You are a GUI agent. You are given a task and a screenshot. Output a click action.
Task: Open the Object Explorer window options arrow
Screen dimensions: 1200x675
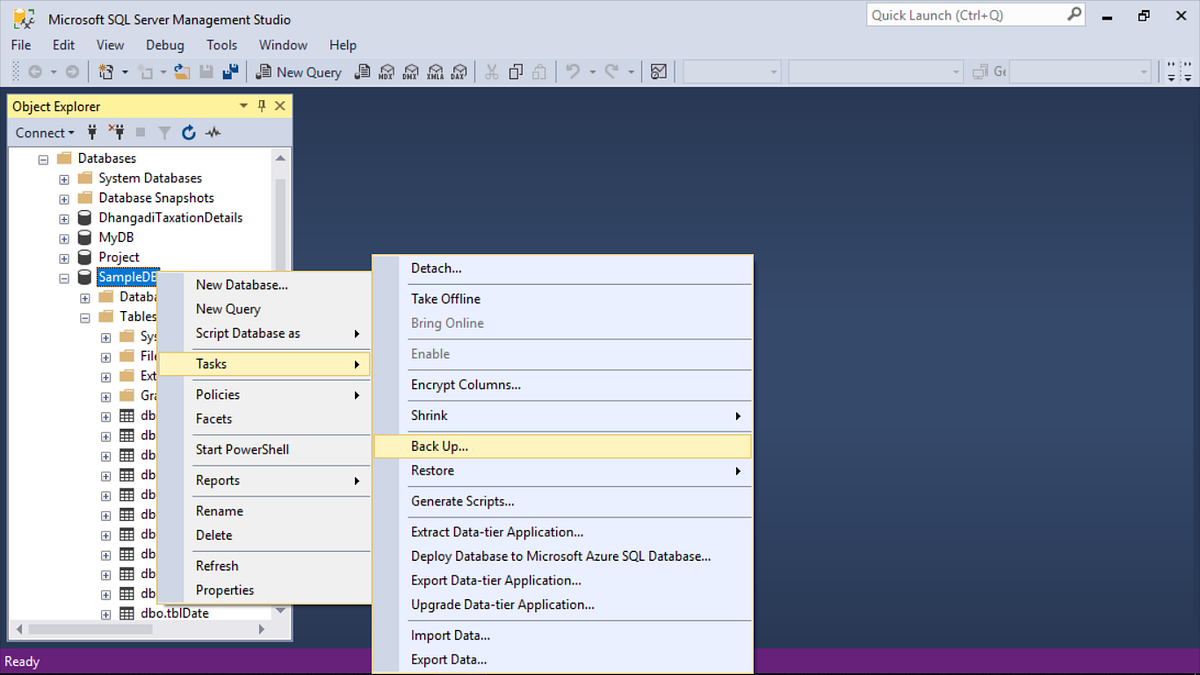(x=242, y=105)
